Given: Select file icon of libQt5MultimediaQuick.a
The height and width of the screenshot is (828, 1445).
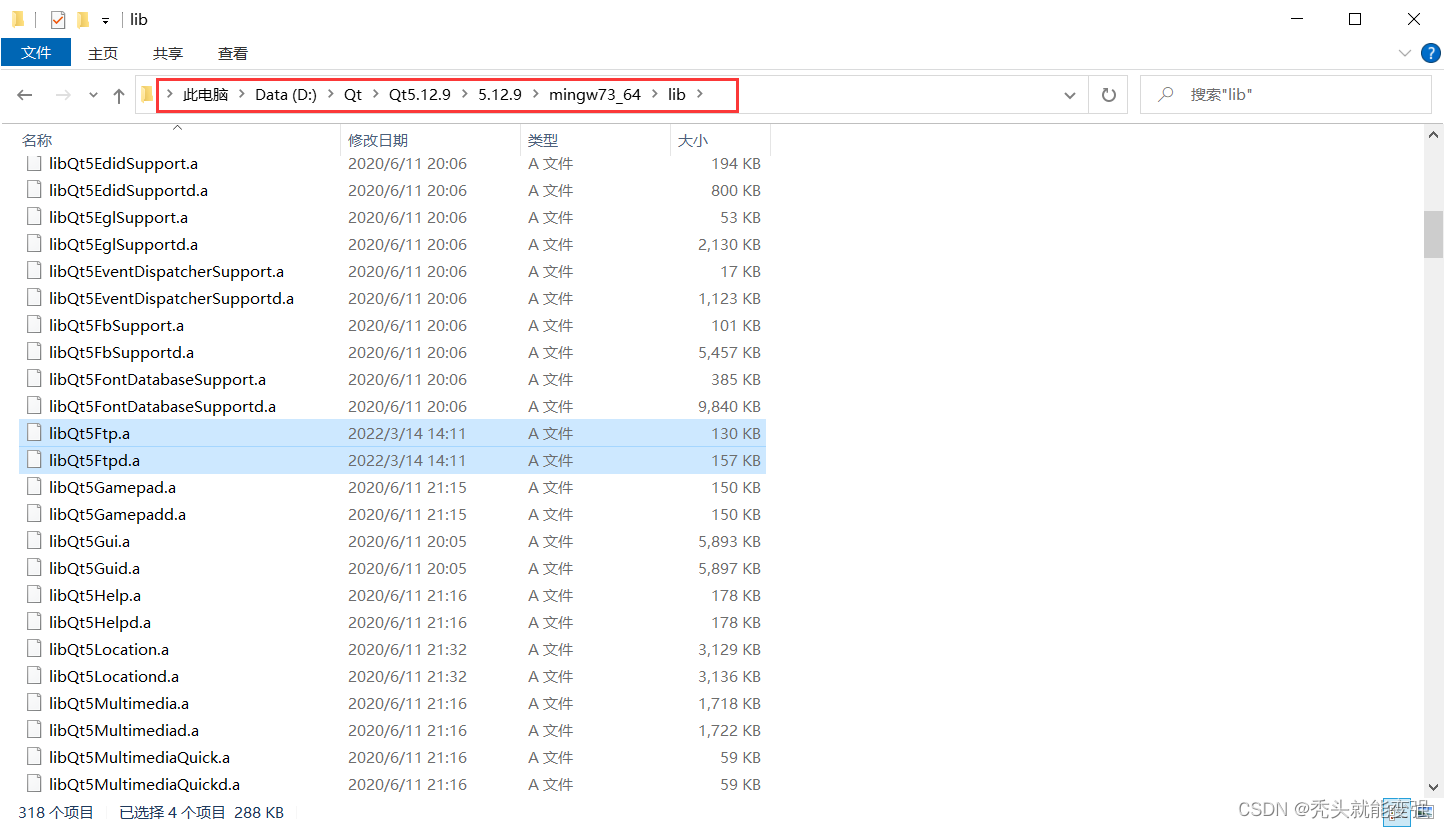Looking at the screenshot, I should click(35, 757).
